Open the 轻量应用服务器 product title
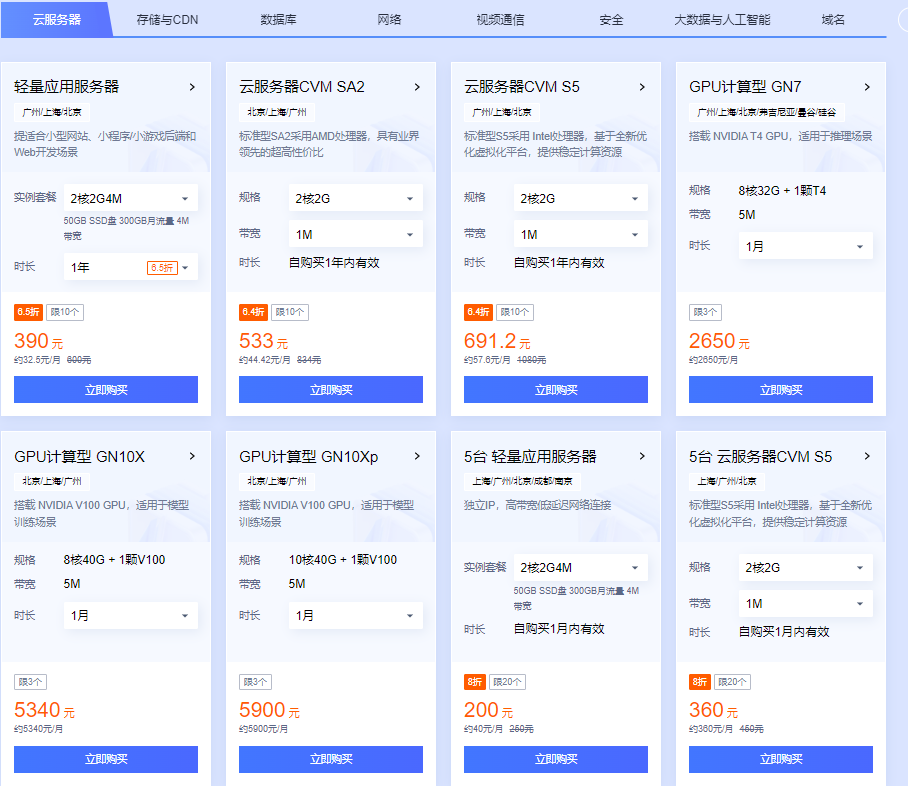Viewport: 908px width, 786px height. 67,87
